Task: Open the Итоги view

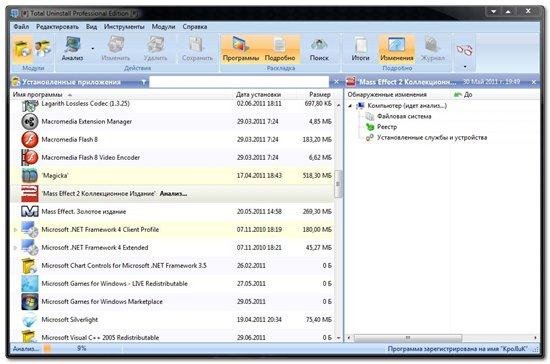Action: [x=360, y=49]
